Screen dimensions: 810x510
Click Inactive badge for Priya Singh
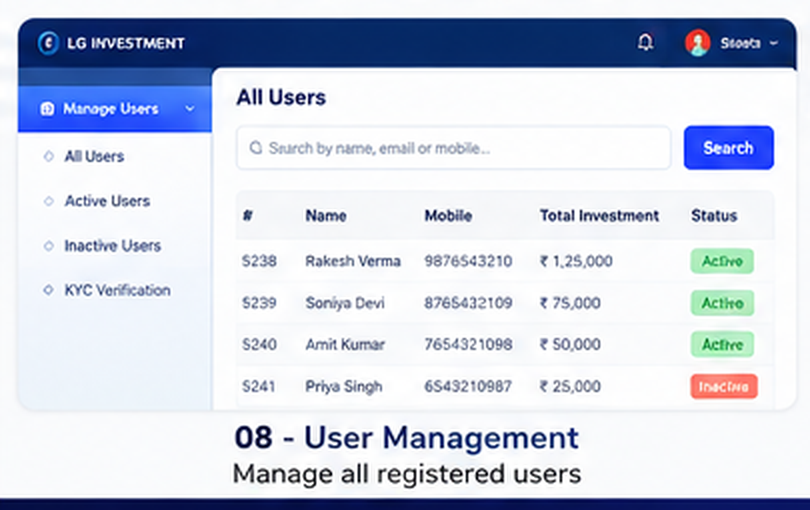pyautogui.click(x=724, y=386)
